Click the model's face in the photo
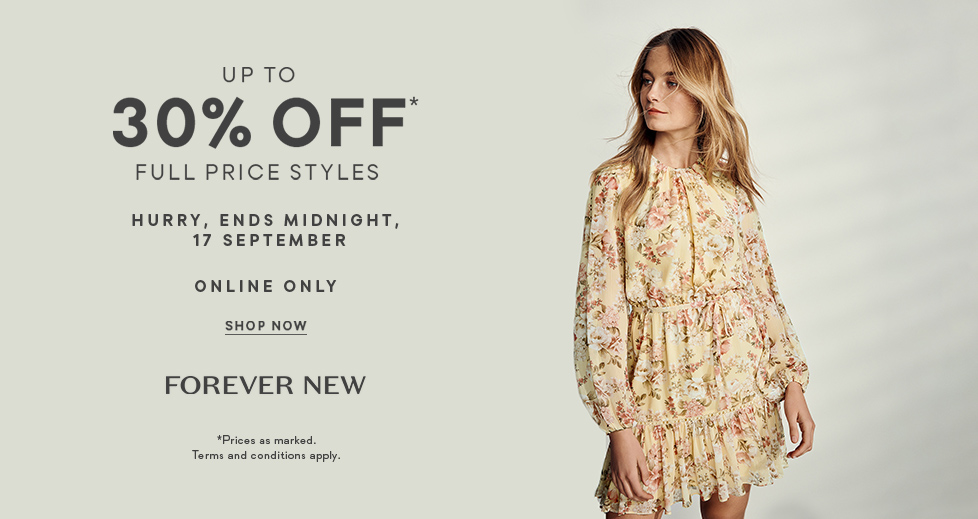978x519 pixels. click(x=661, y=94)
